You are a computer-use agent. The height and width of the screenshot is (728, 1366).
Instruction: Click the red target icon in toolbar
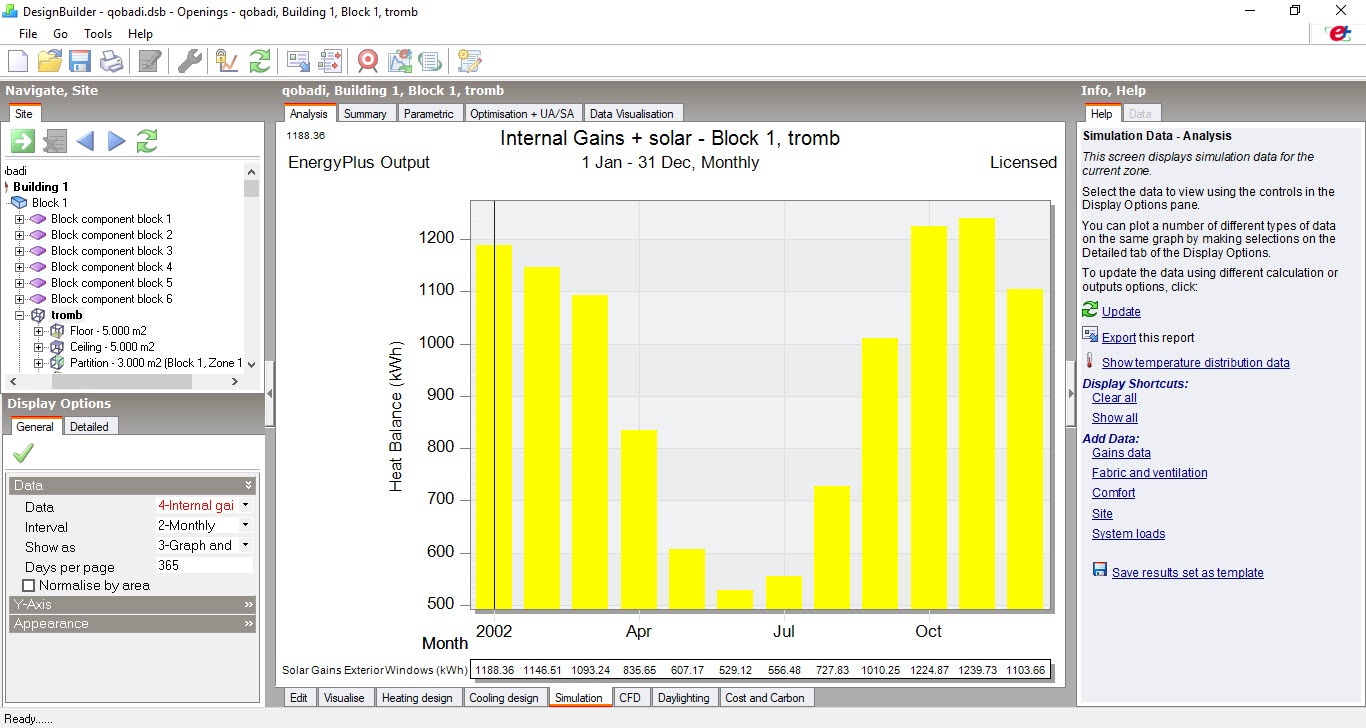click(368, 61)
